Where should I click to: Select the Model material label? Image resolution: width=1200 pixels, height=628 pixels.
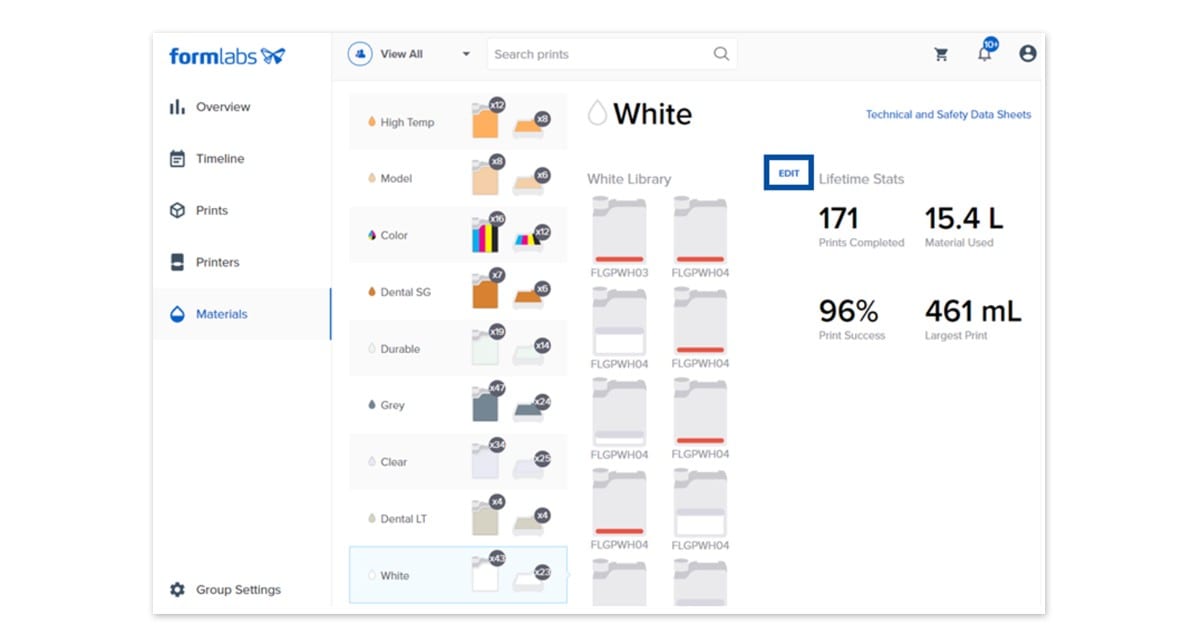coord(396,179)
